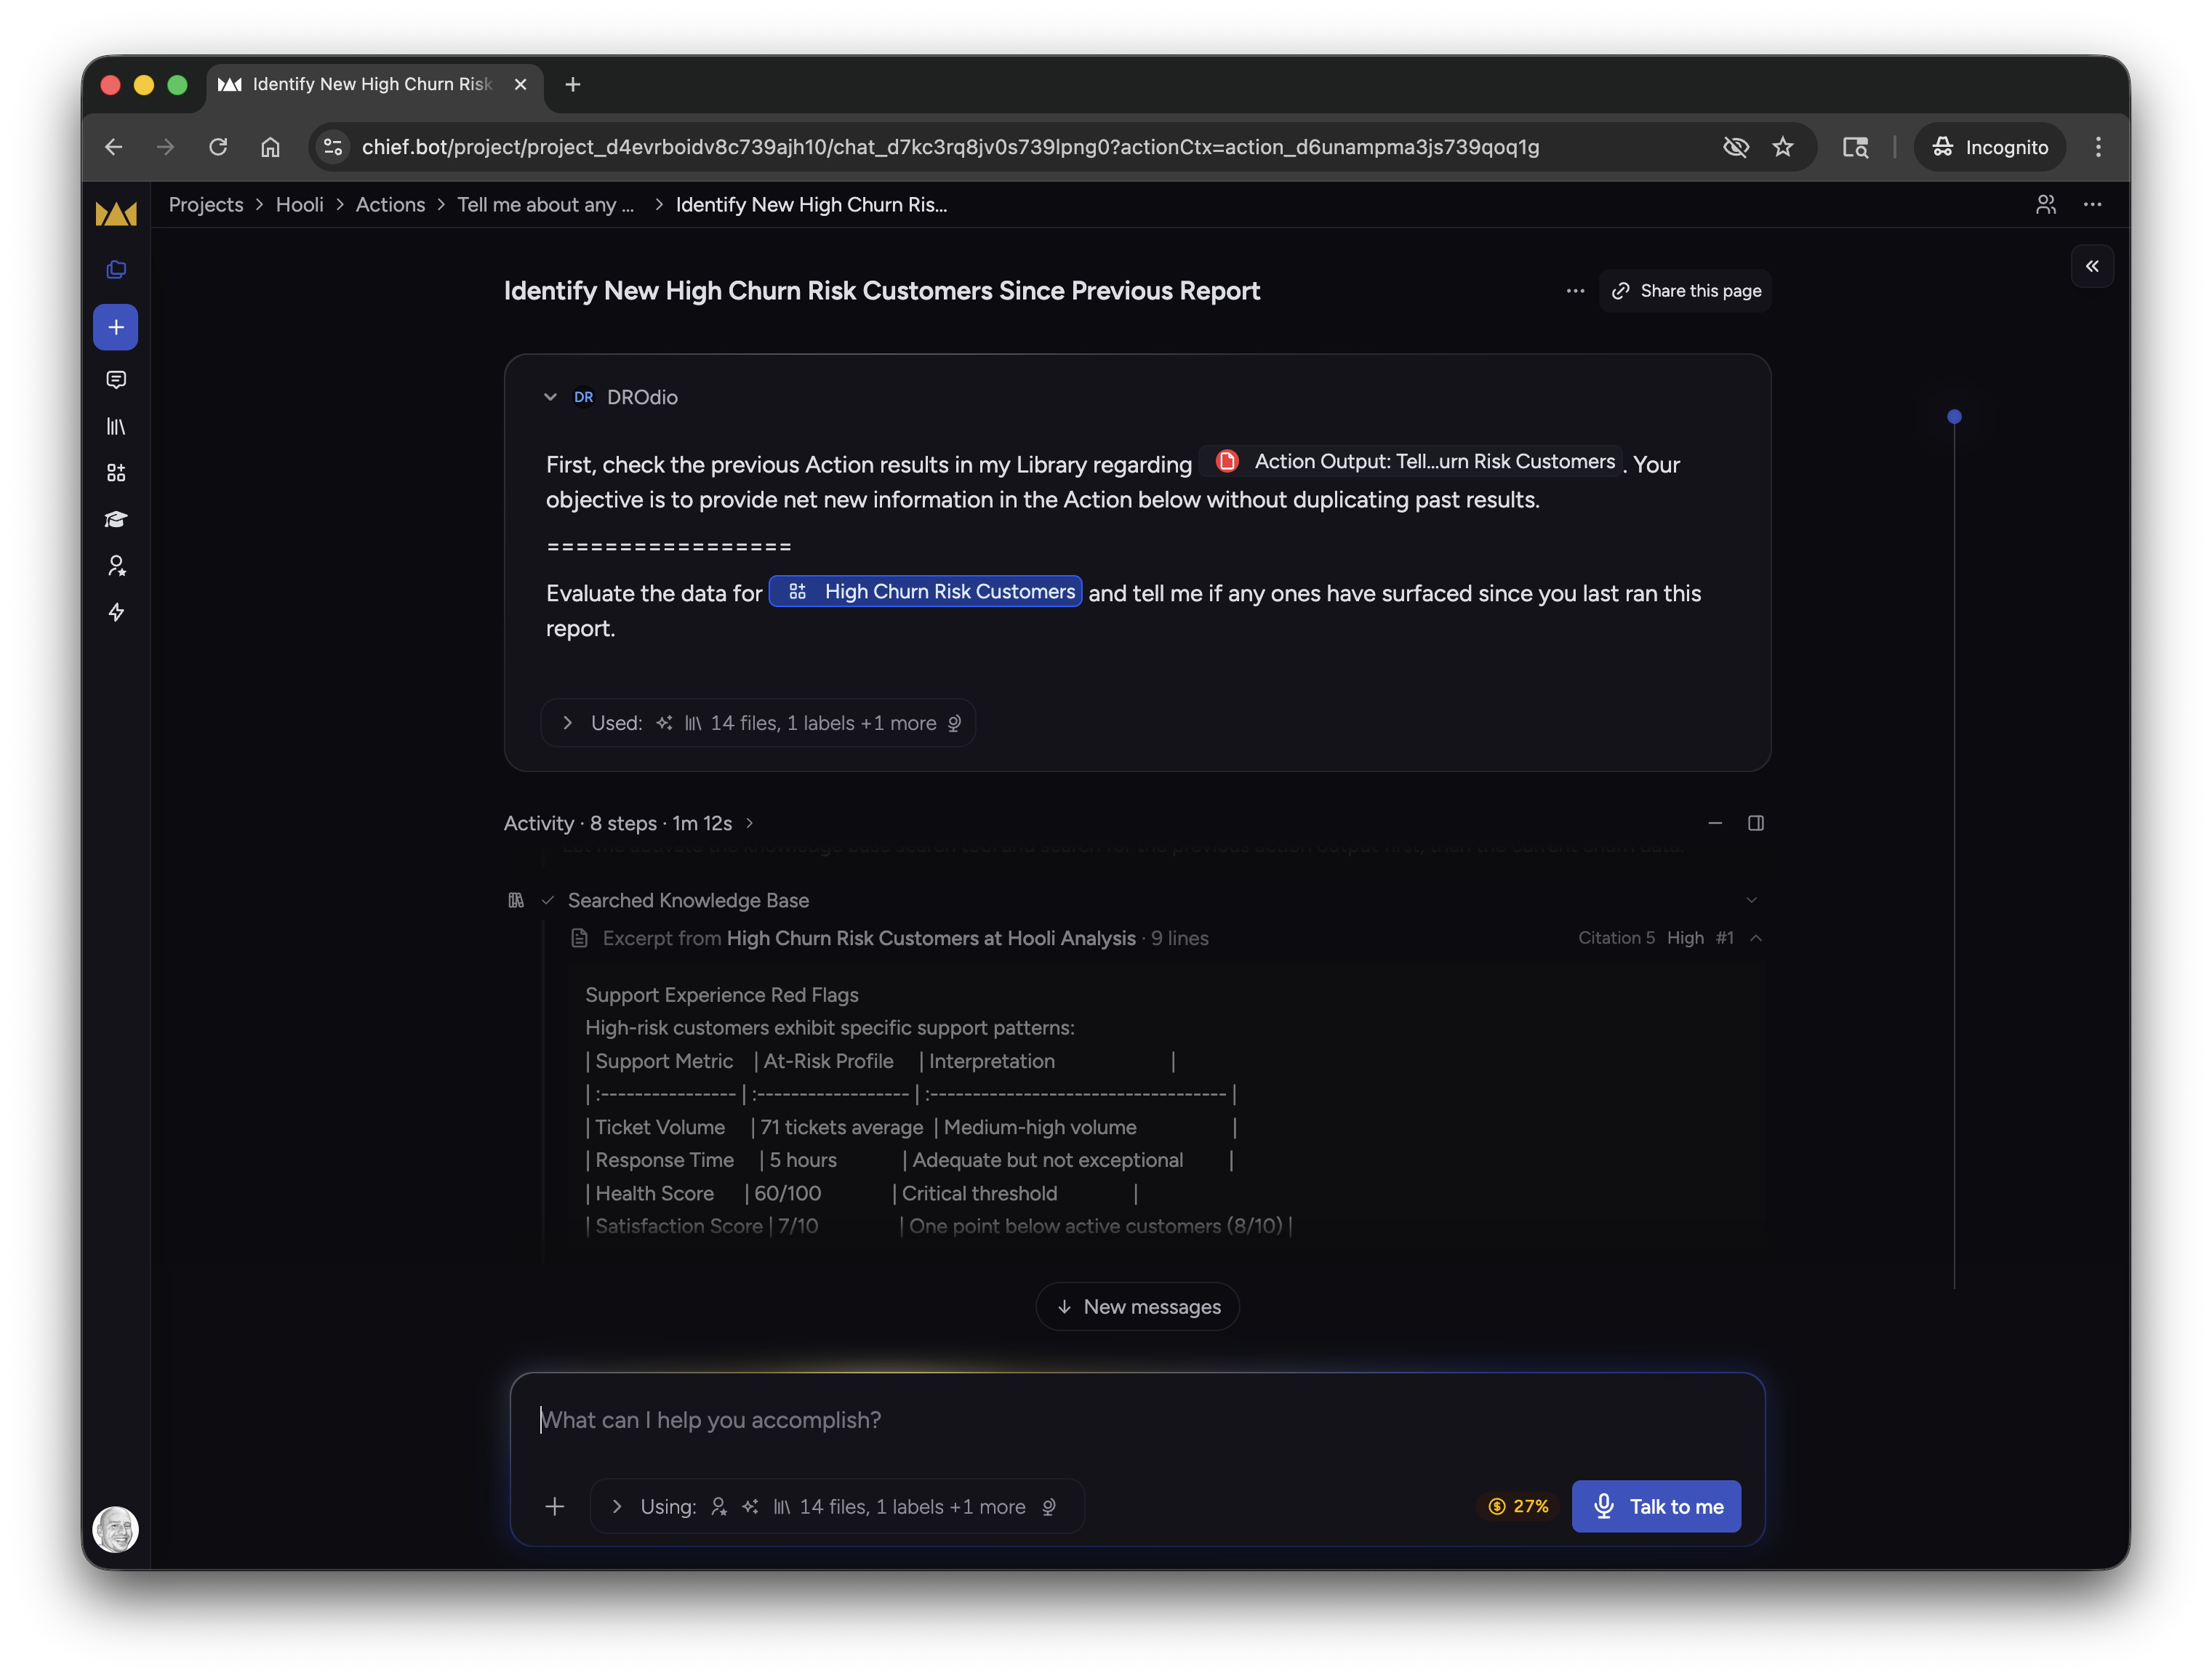Expand the Used: 14 files row
The height and width of the screenshot is (1678, 2212).
pyautogui.click(x=758, y=723)
